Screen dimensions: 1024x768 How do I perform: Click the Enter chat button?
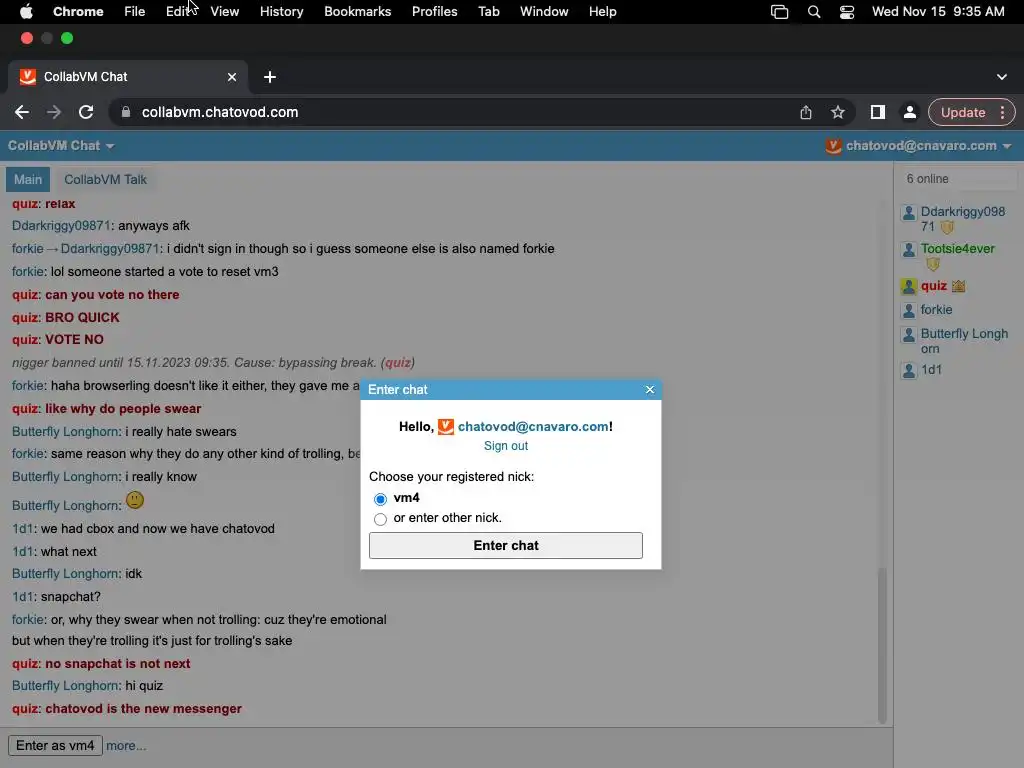pyautogui.click(x=505, y=545)
